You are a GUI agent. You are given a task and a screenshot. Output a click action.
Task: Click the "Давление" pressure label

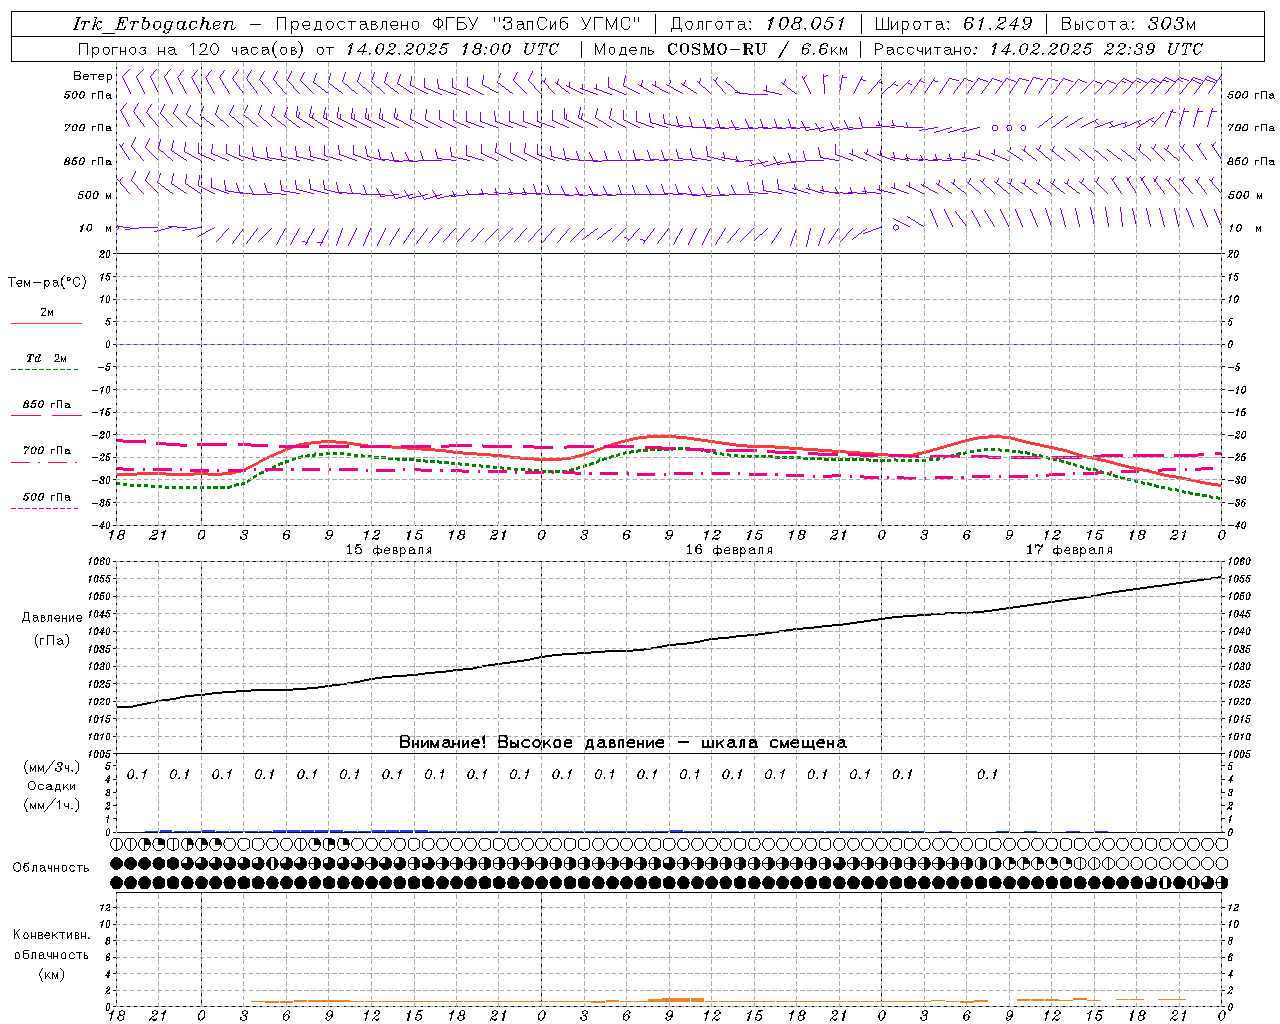[52, 618]
